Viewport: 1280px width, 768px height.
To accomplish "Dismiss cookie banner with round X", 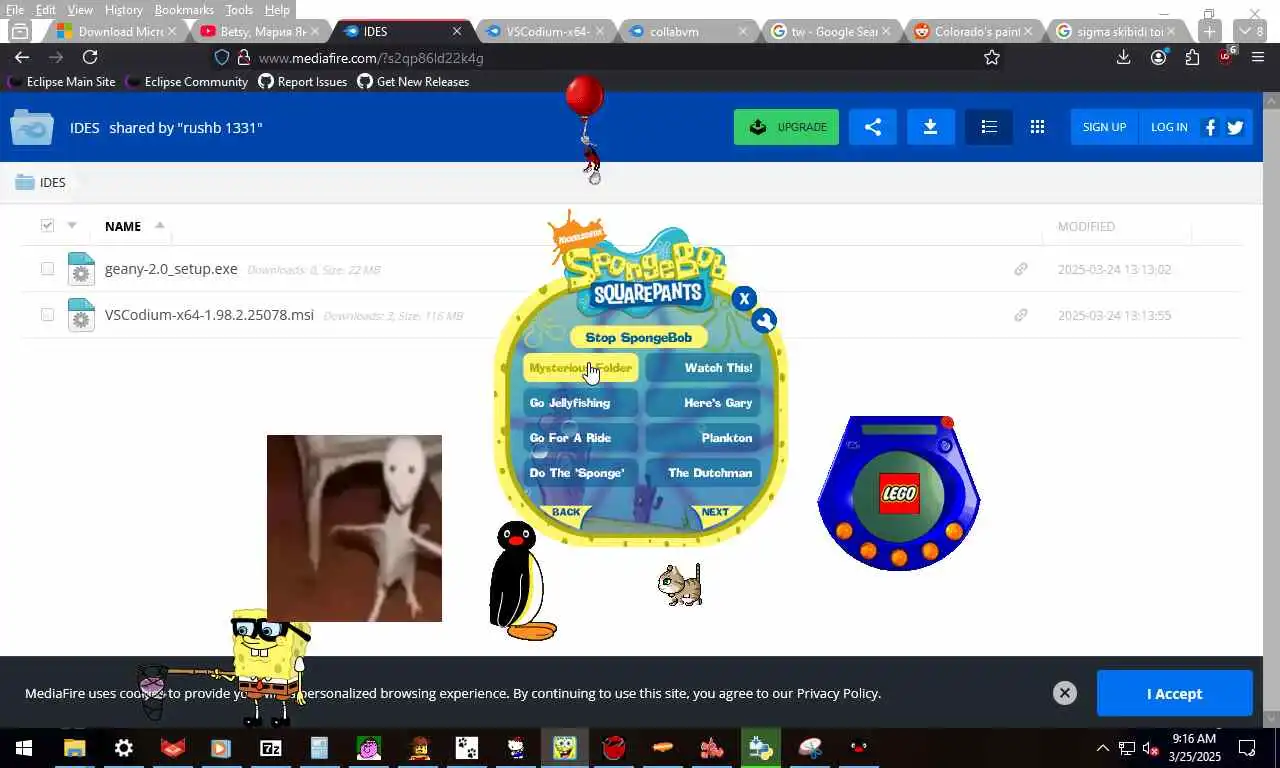I will click(1065, 693).
